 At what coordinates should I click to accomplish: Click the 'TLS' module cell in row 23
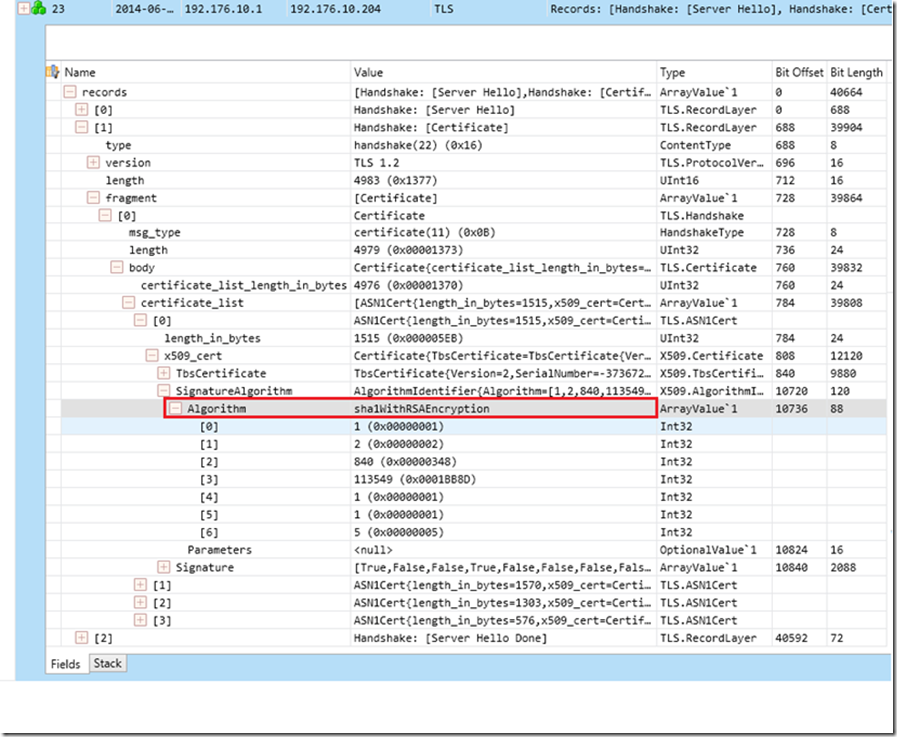(x=444, y=9)
